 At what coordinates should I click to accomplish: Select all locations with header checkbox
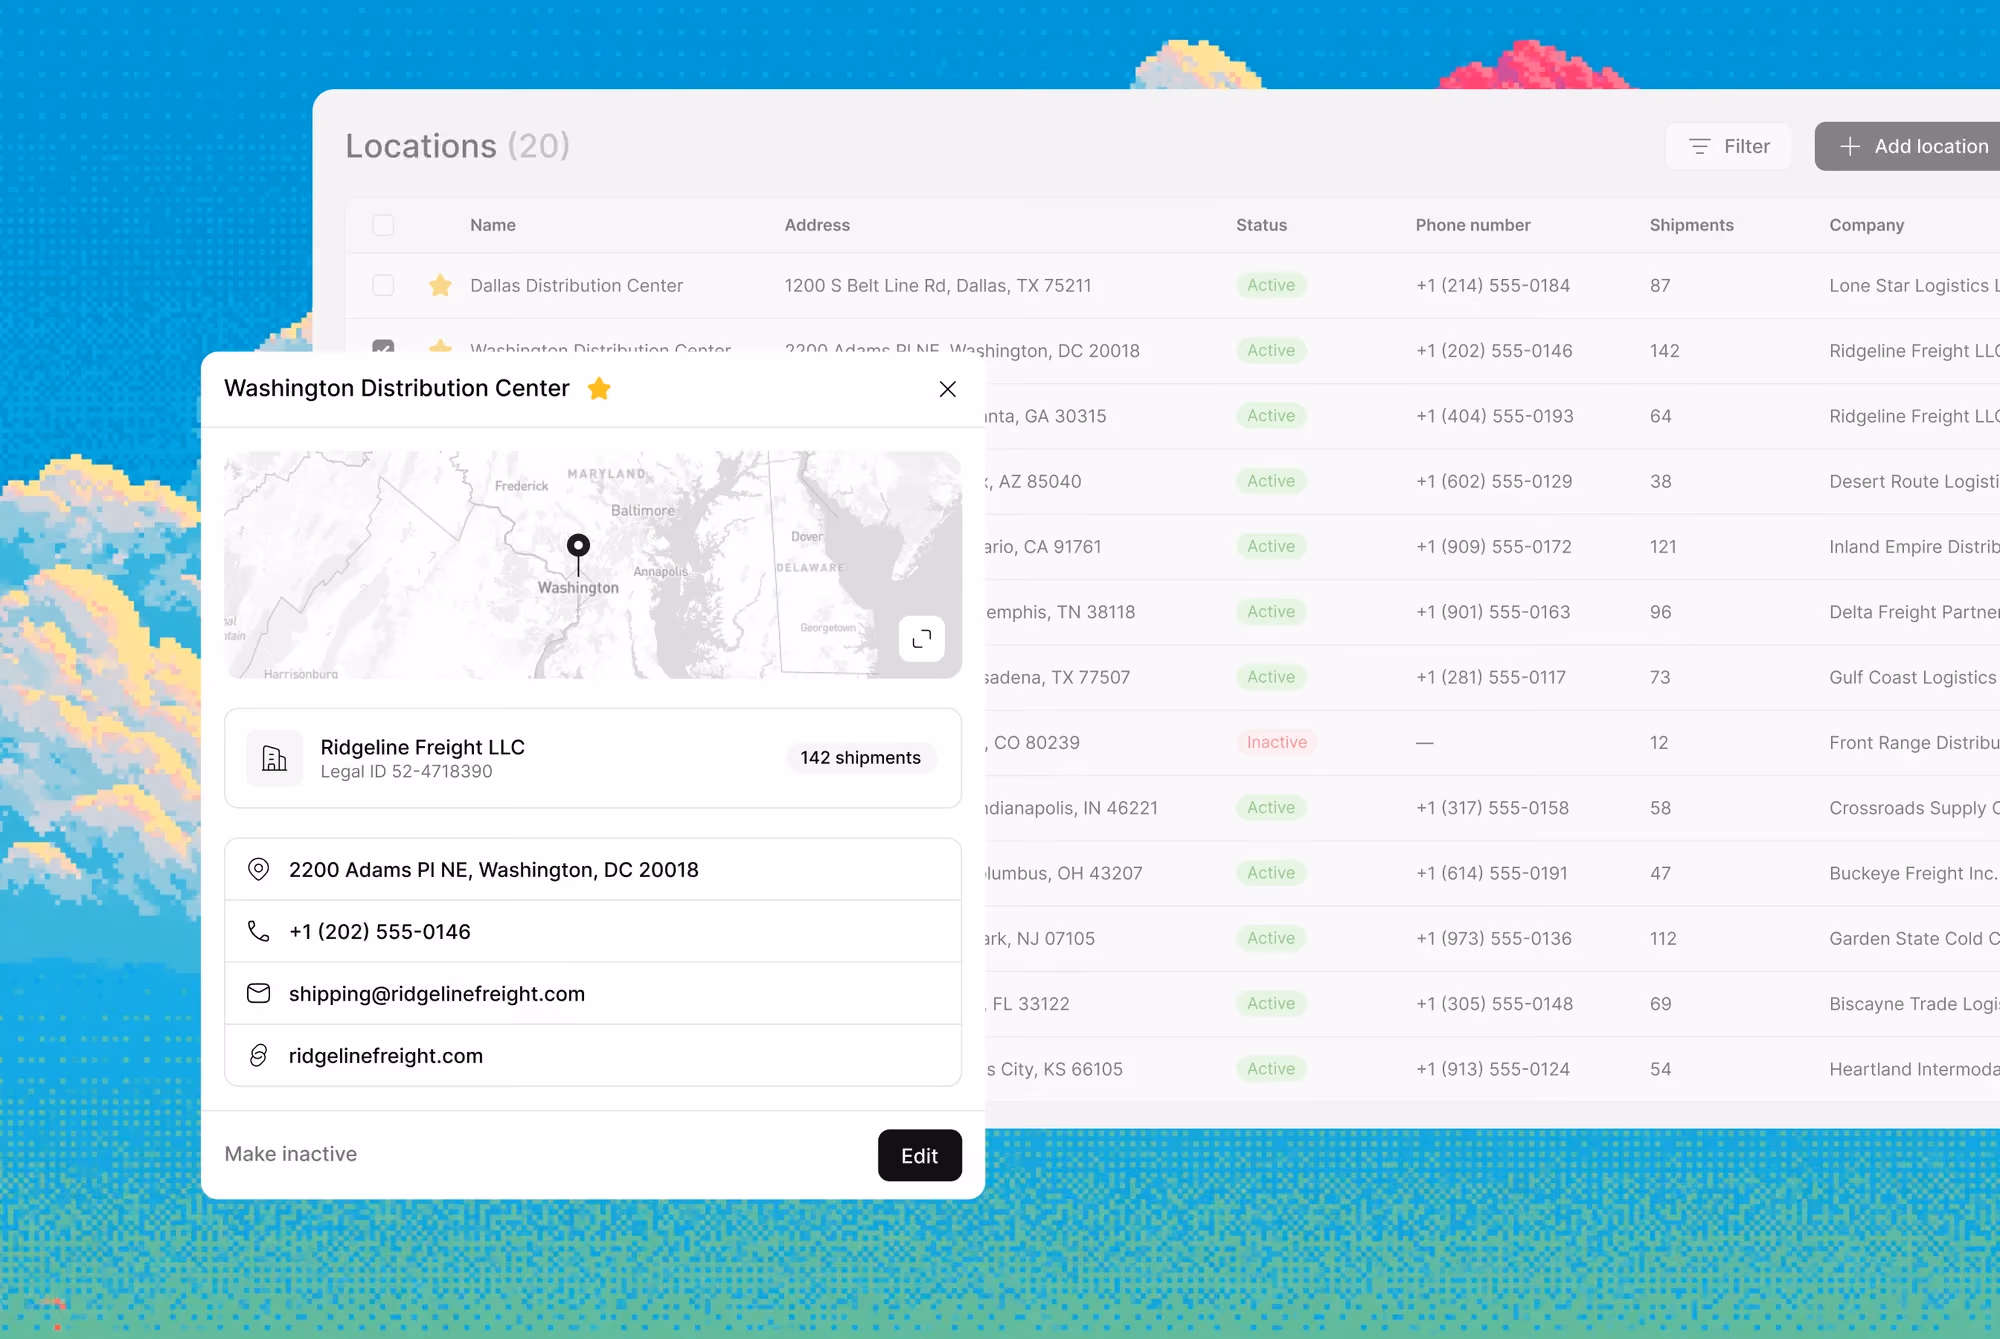pyautogui.click(x=383, y=225)
